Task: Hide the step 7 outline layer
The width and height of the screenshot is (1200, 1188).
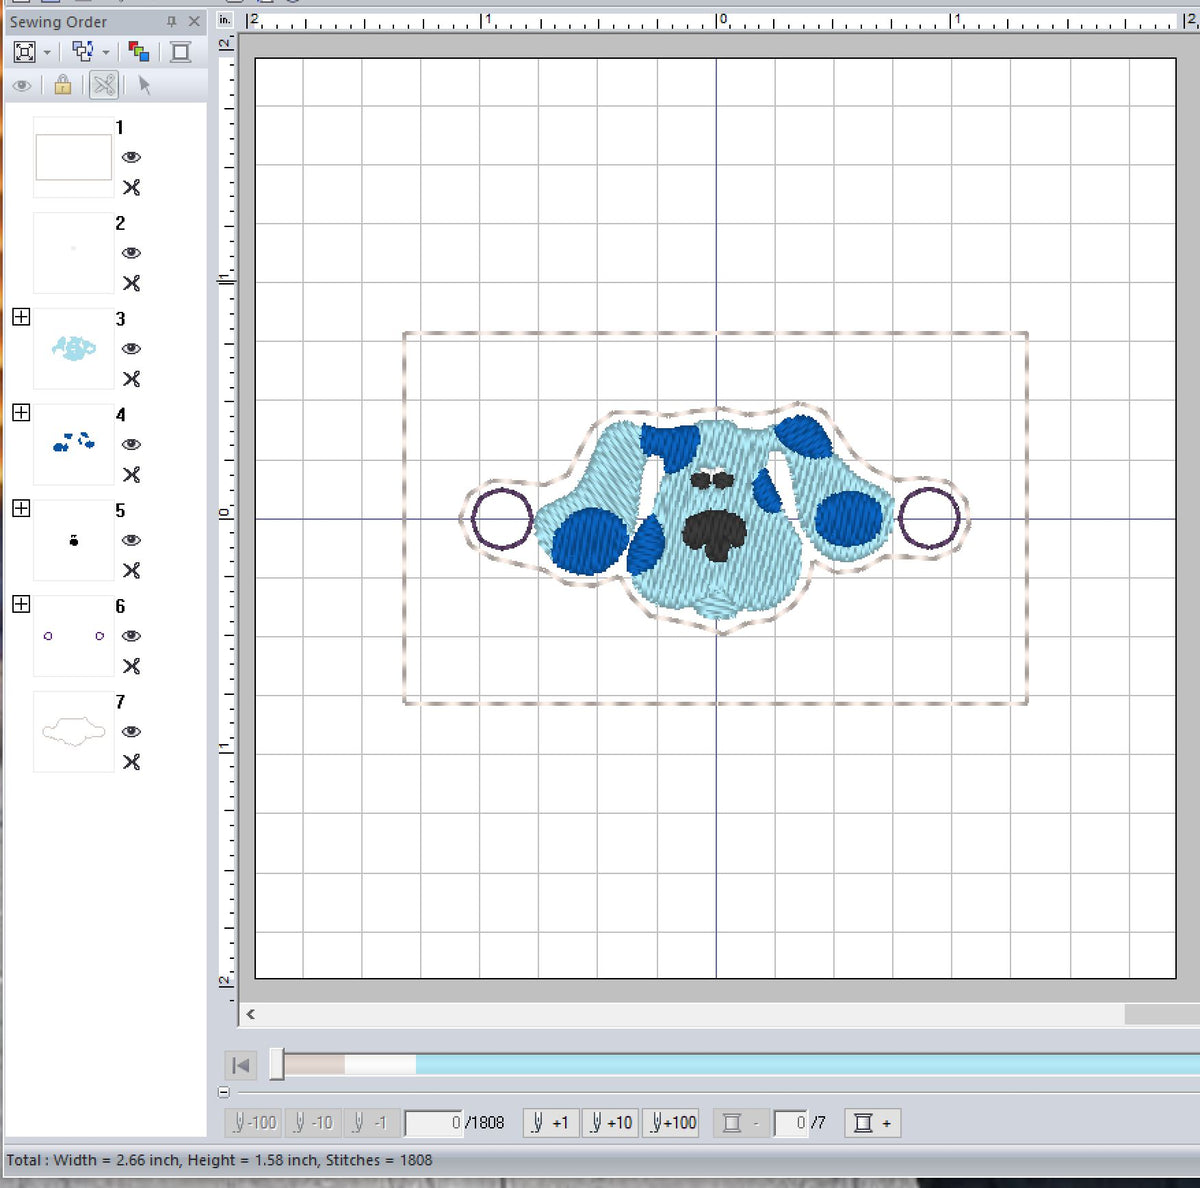Action: click(x=131, y=731)
